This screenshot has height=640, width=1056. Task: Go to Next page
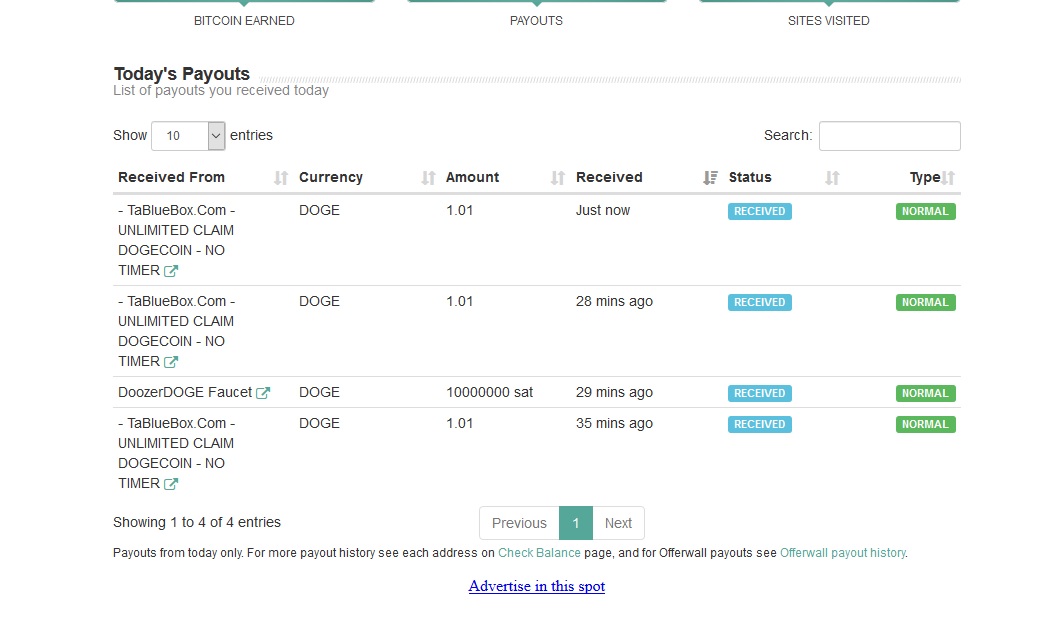[x=618, y=523]
